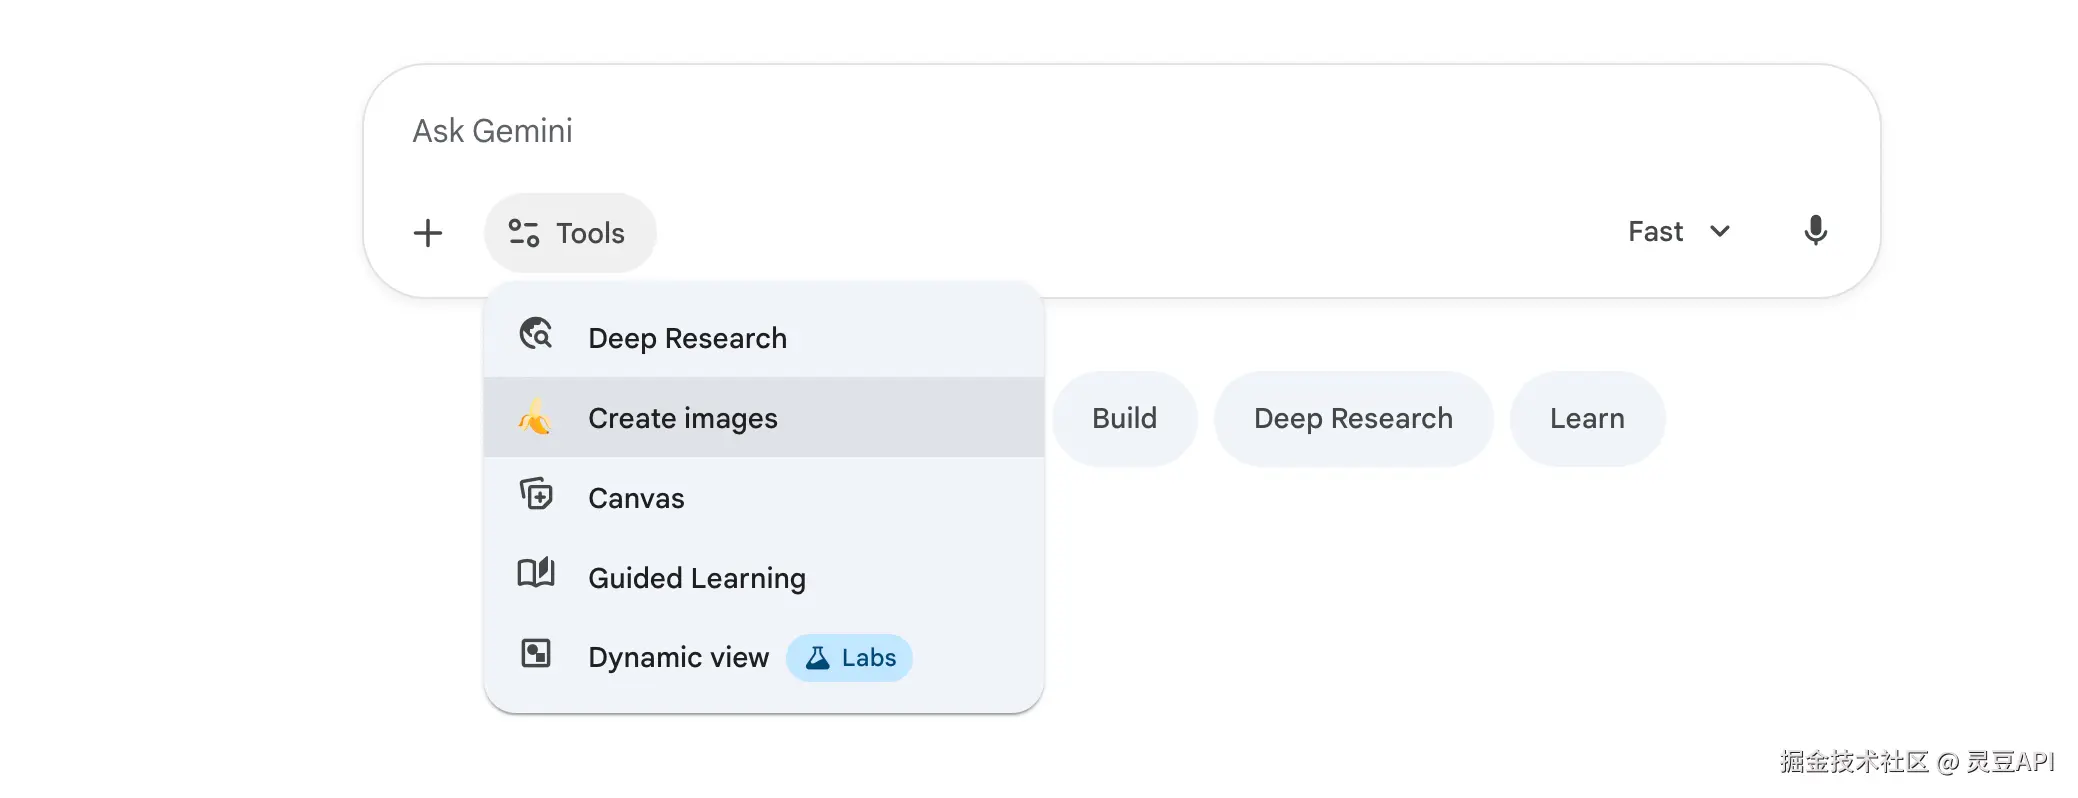
Task: Click the Deep Research globe-search icon
Action: pos(536,334)
